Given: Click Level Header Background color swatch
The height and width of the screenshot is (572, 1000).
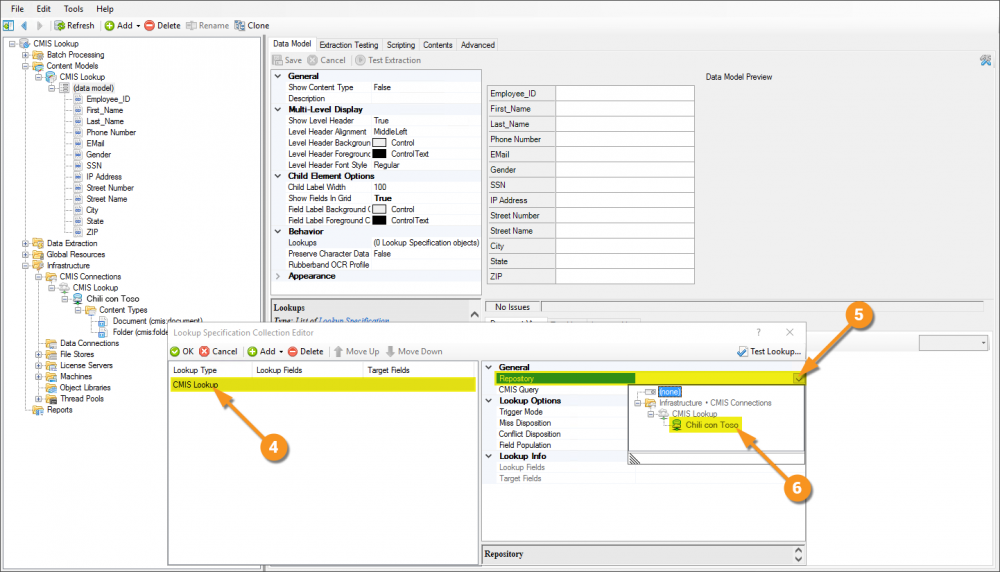Looking at the screenshot, I should pyautogui.click(x=379, y=143).
